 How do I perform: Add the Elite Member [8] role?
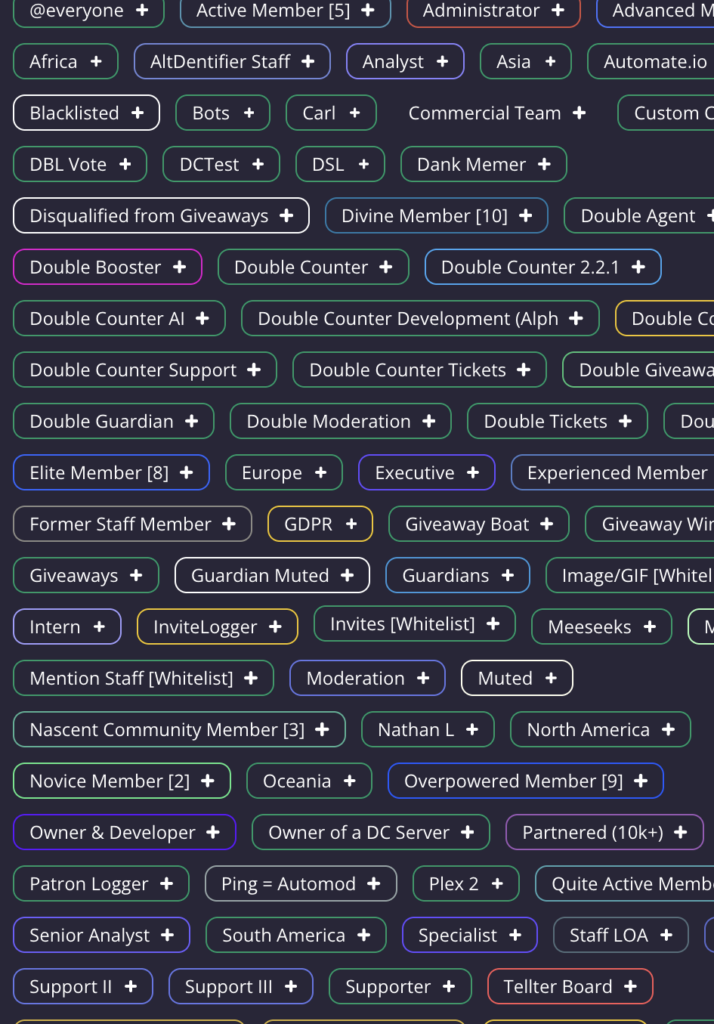[x=110, y=472]
